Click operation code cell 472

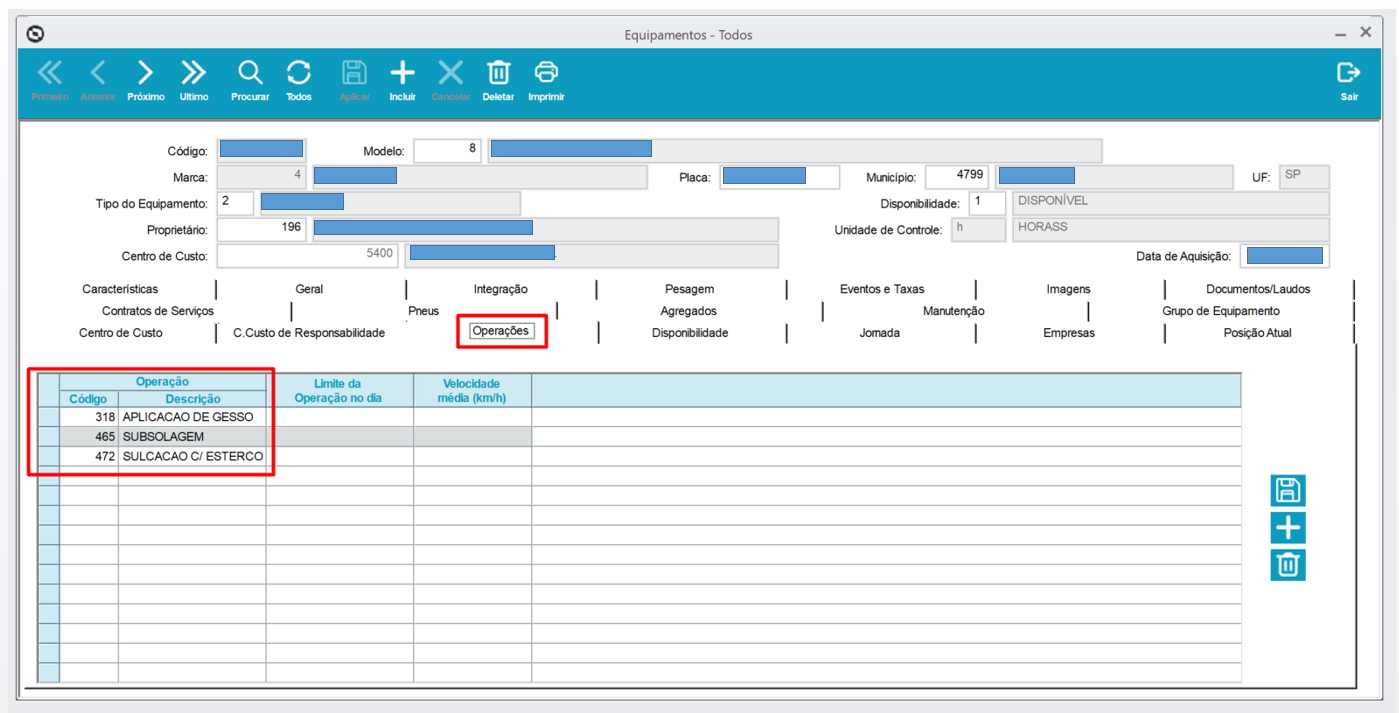coord(89,457)
